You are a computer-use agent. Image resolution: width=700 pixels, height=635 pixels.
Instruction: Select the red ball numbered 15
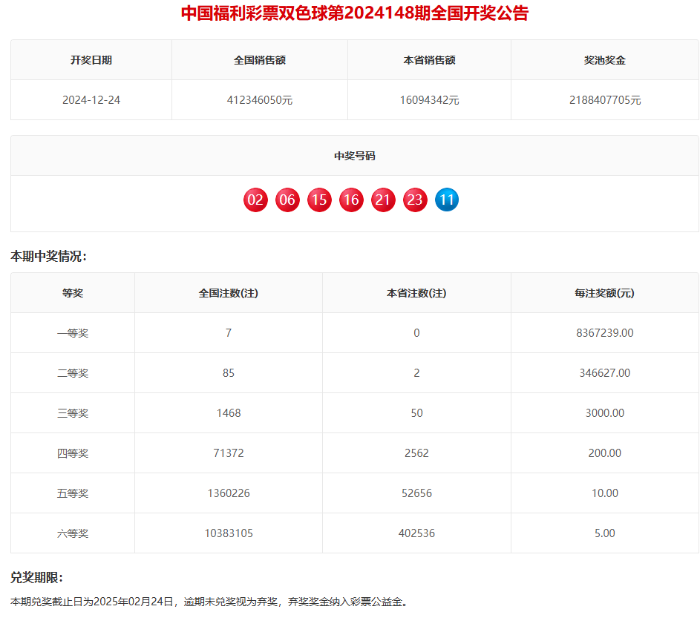coord(319,200)
